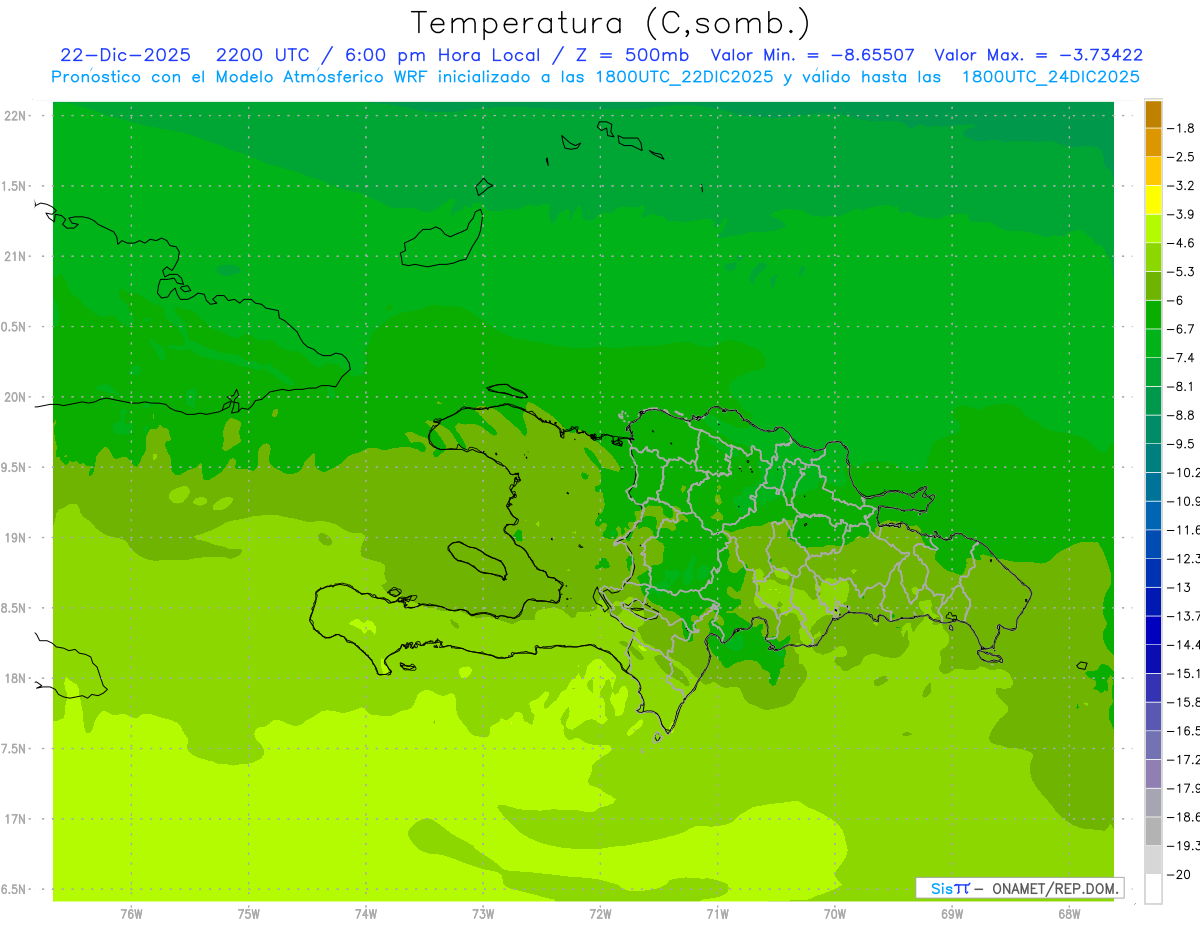
Task: Pick the orange swatch between -1.8 and -2.5
Action: [x=1153, y=143]
